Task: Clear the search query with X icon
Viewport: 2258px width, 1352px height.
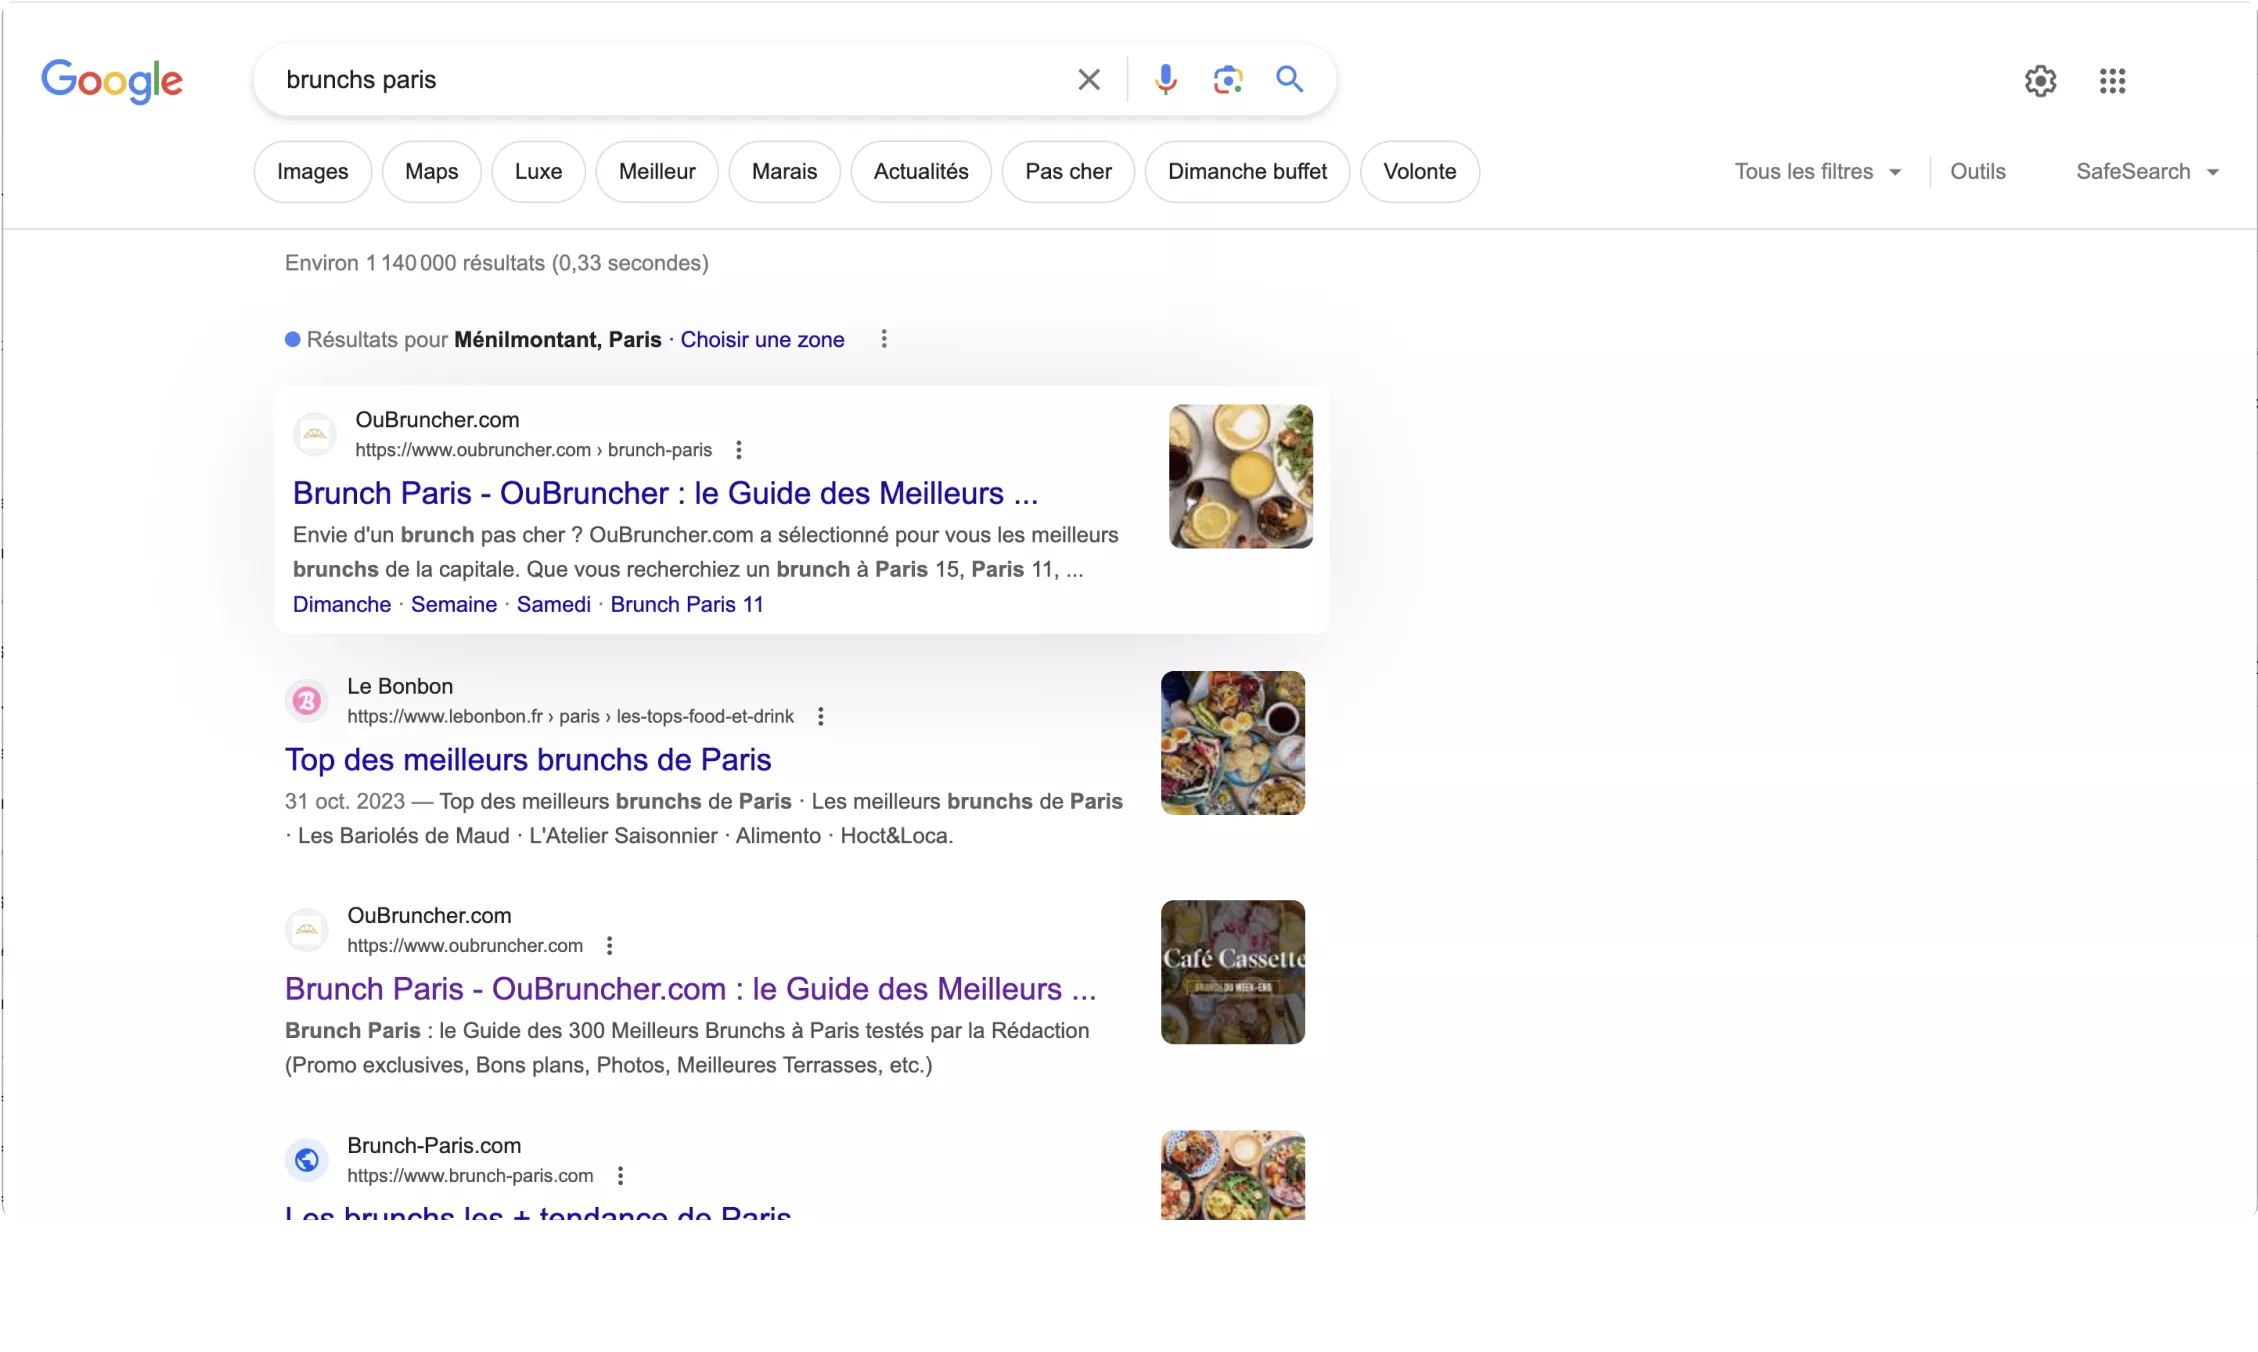Action: (x=1089, y=80)
